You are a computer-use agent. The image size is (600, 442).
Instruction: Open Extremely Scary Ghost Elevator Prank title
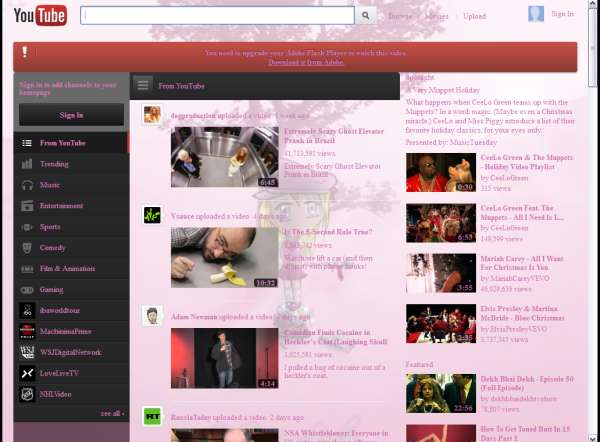[x=334, y=136]
